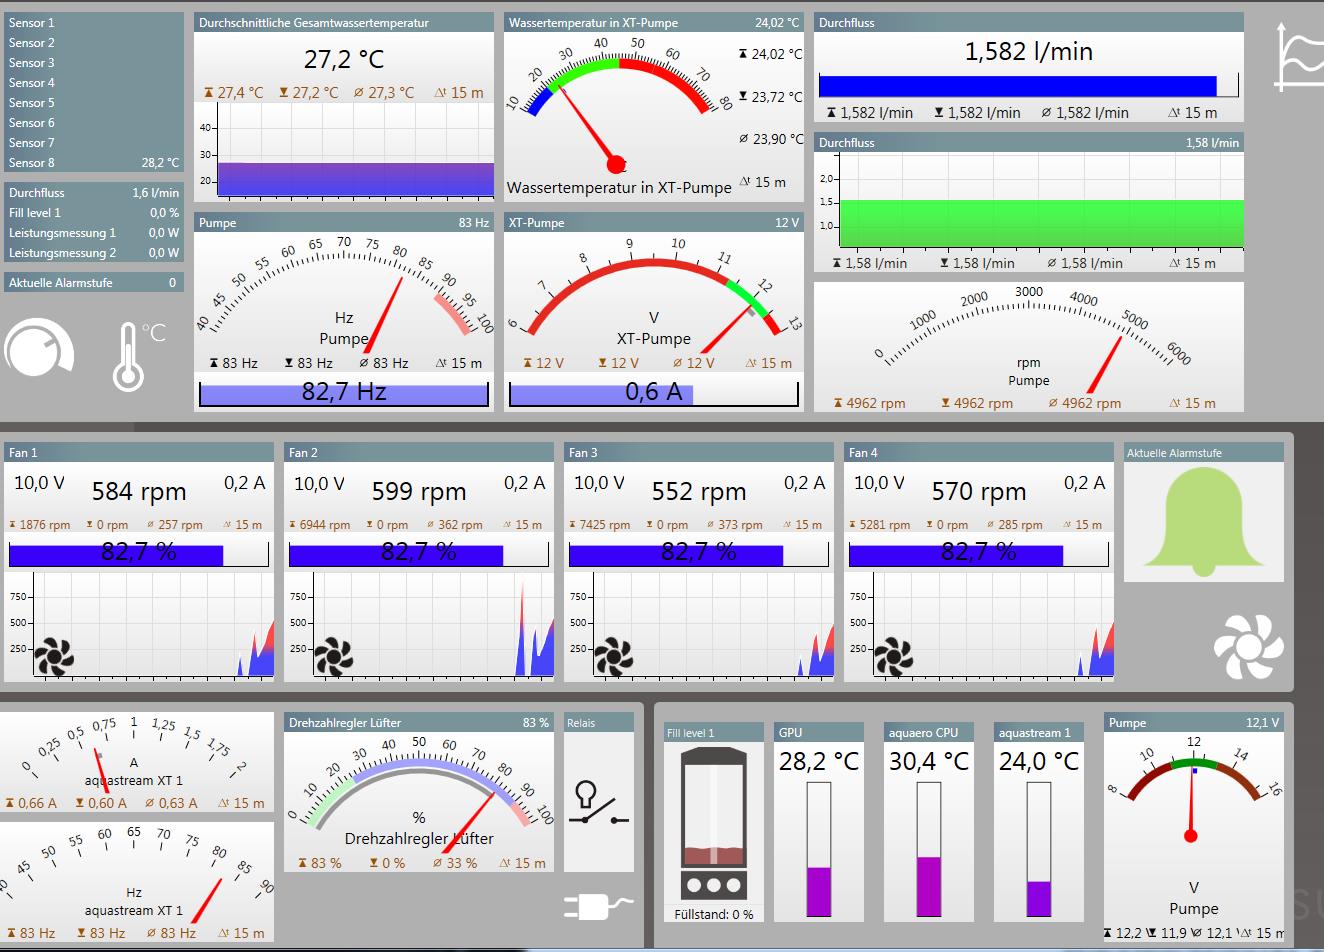This screenshot has height=952, width=1324.
Task: Select Sensor 8 in the sensor list
Action: (x=93, y=162)
